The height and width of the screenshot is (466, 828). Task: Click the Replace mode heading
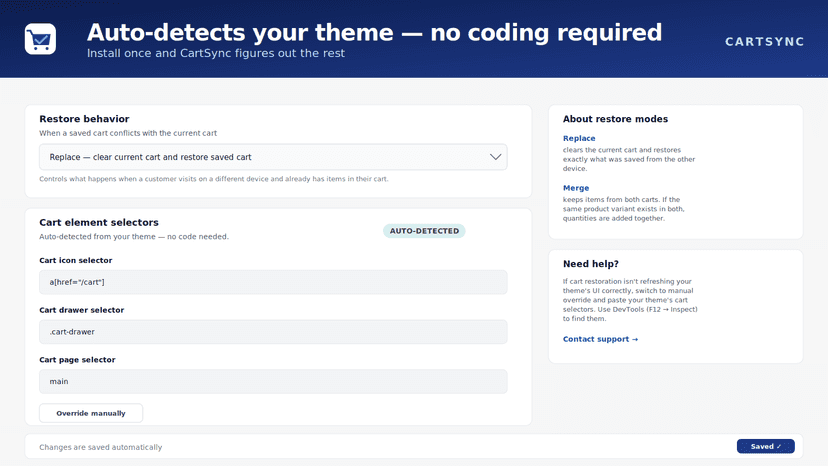(579, 138)
